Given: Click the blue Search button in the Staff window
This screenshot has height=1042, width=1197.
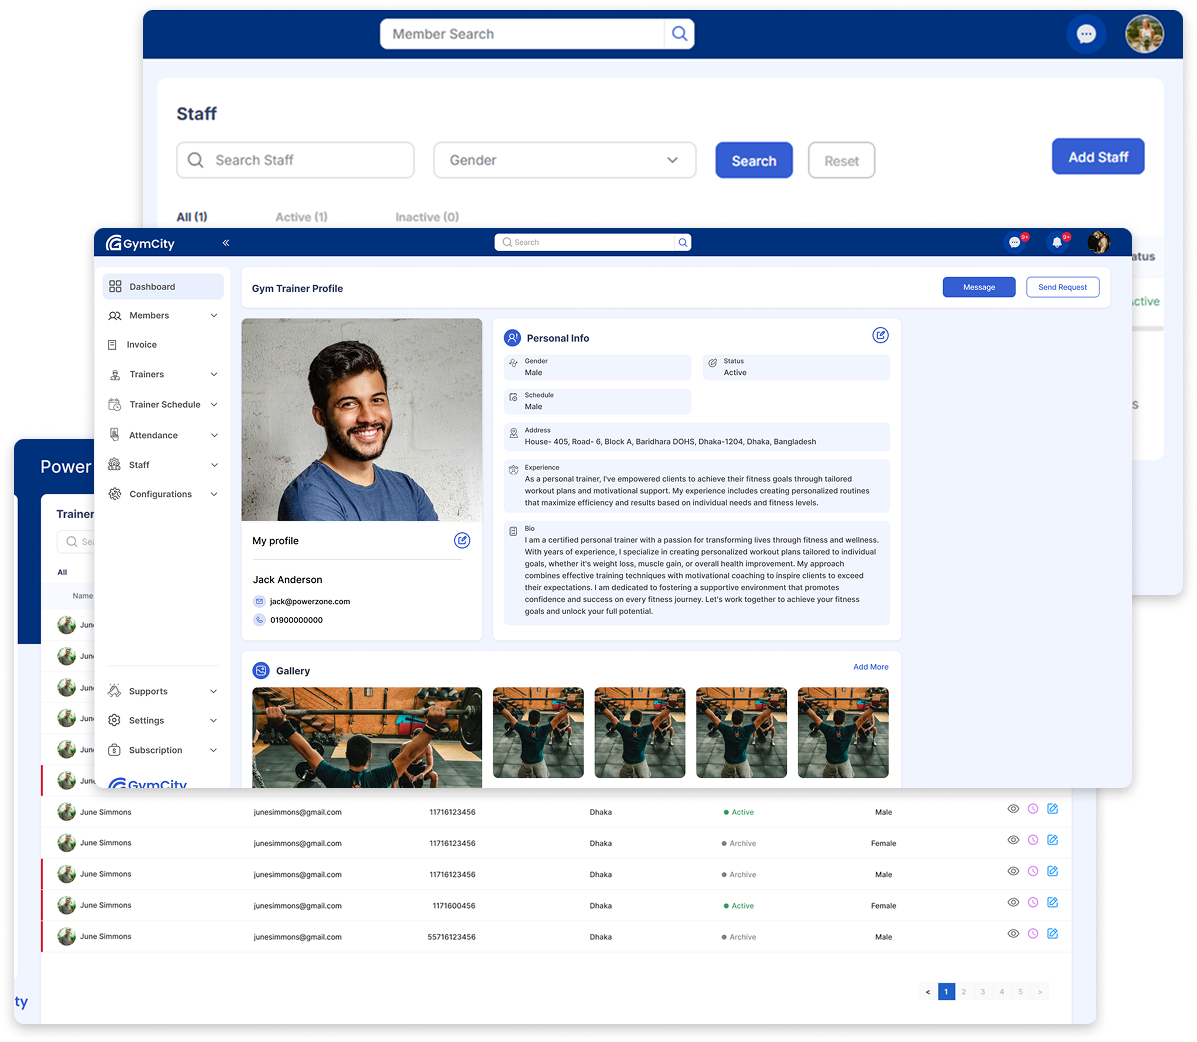Looking at the screenshot, I should [753, 160].
